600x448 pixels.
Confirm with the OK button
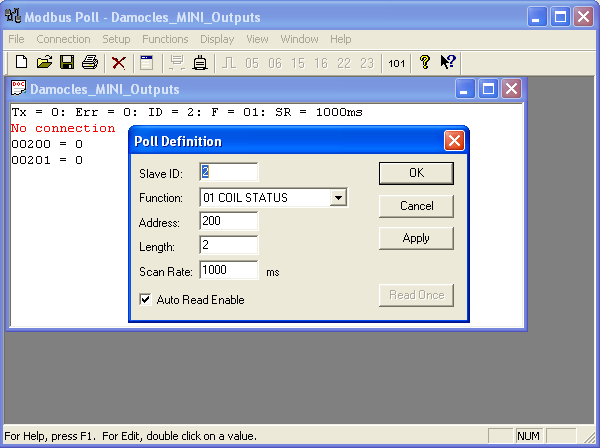416,173
